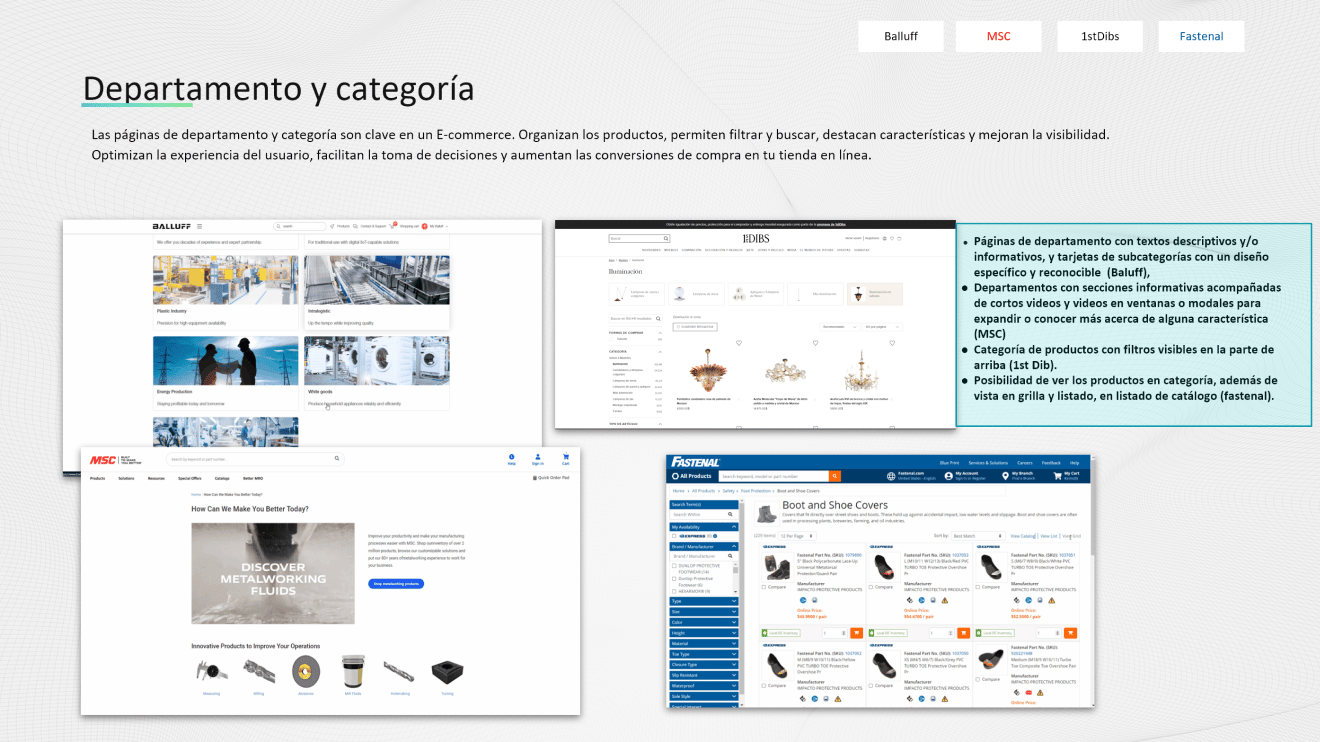1320x742 pixels.
Task: Expand the Toe Type filter in Fastenal sidebar
Action: (x=704, y=654)
